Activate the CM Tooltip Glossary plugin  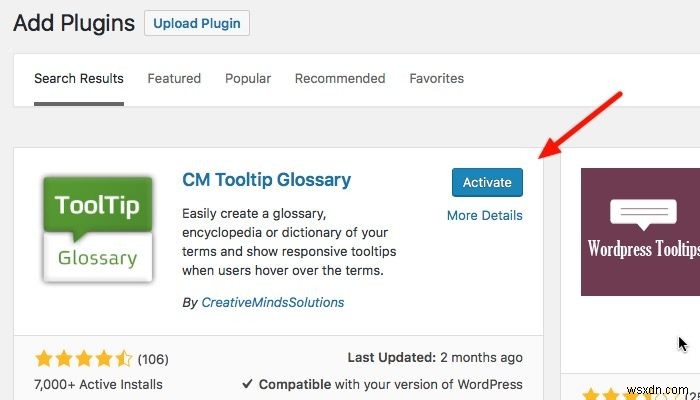tap(487, 182)
